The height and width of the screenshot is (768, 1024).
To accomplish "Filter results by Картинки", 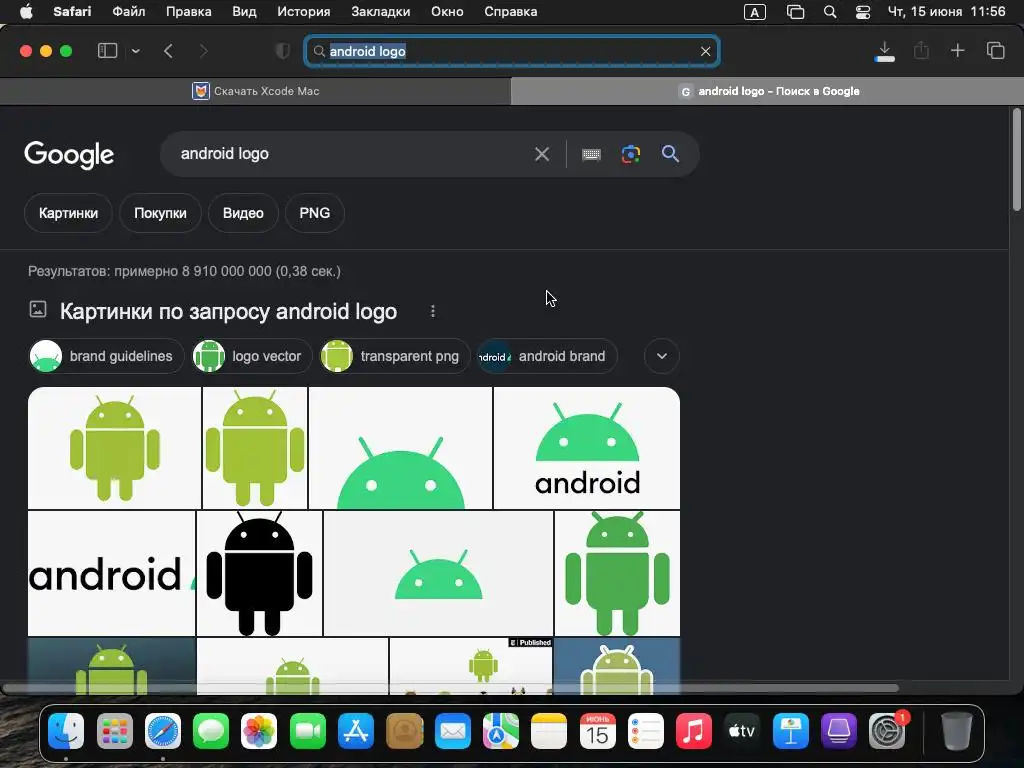I will (69, 213).
